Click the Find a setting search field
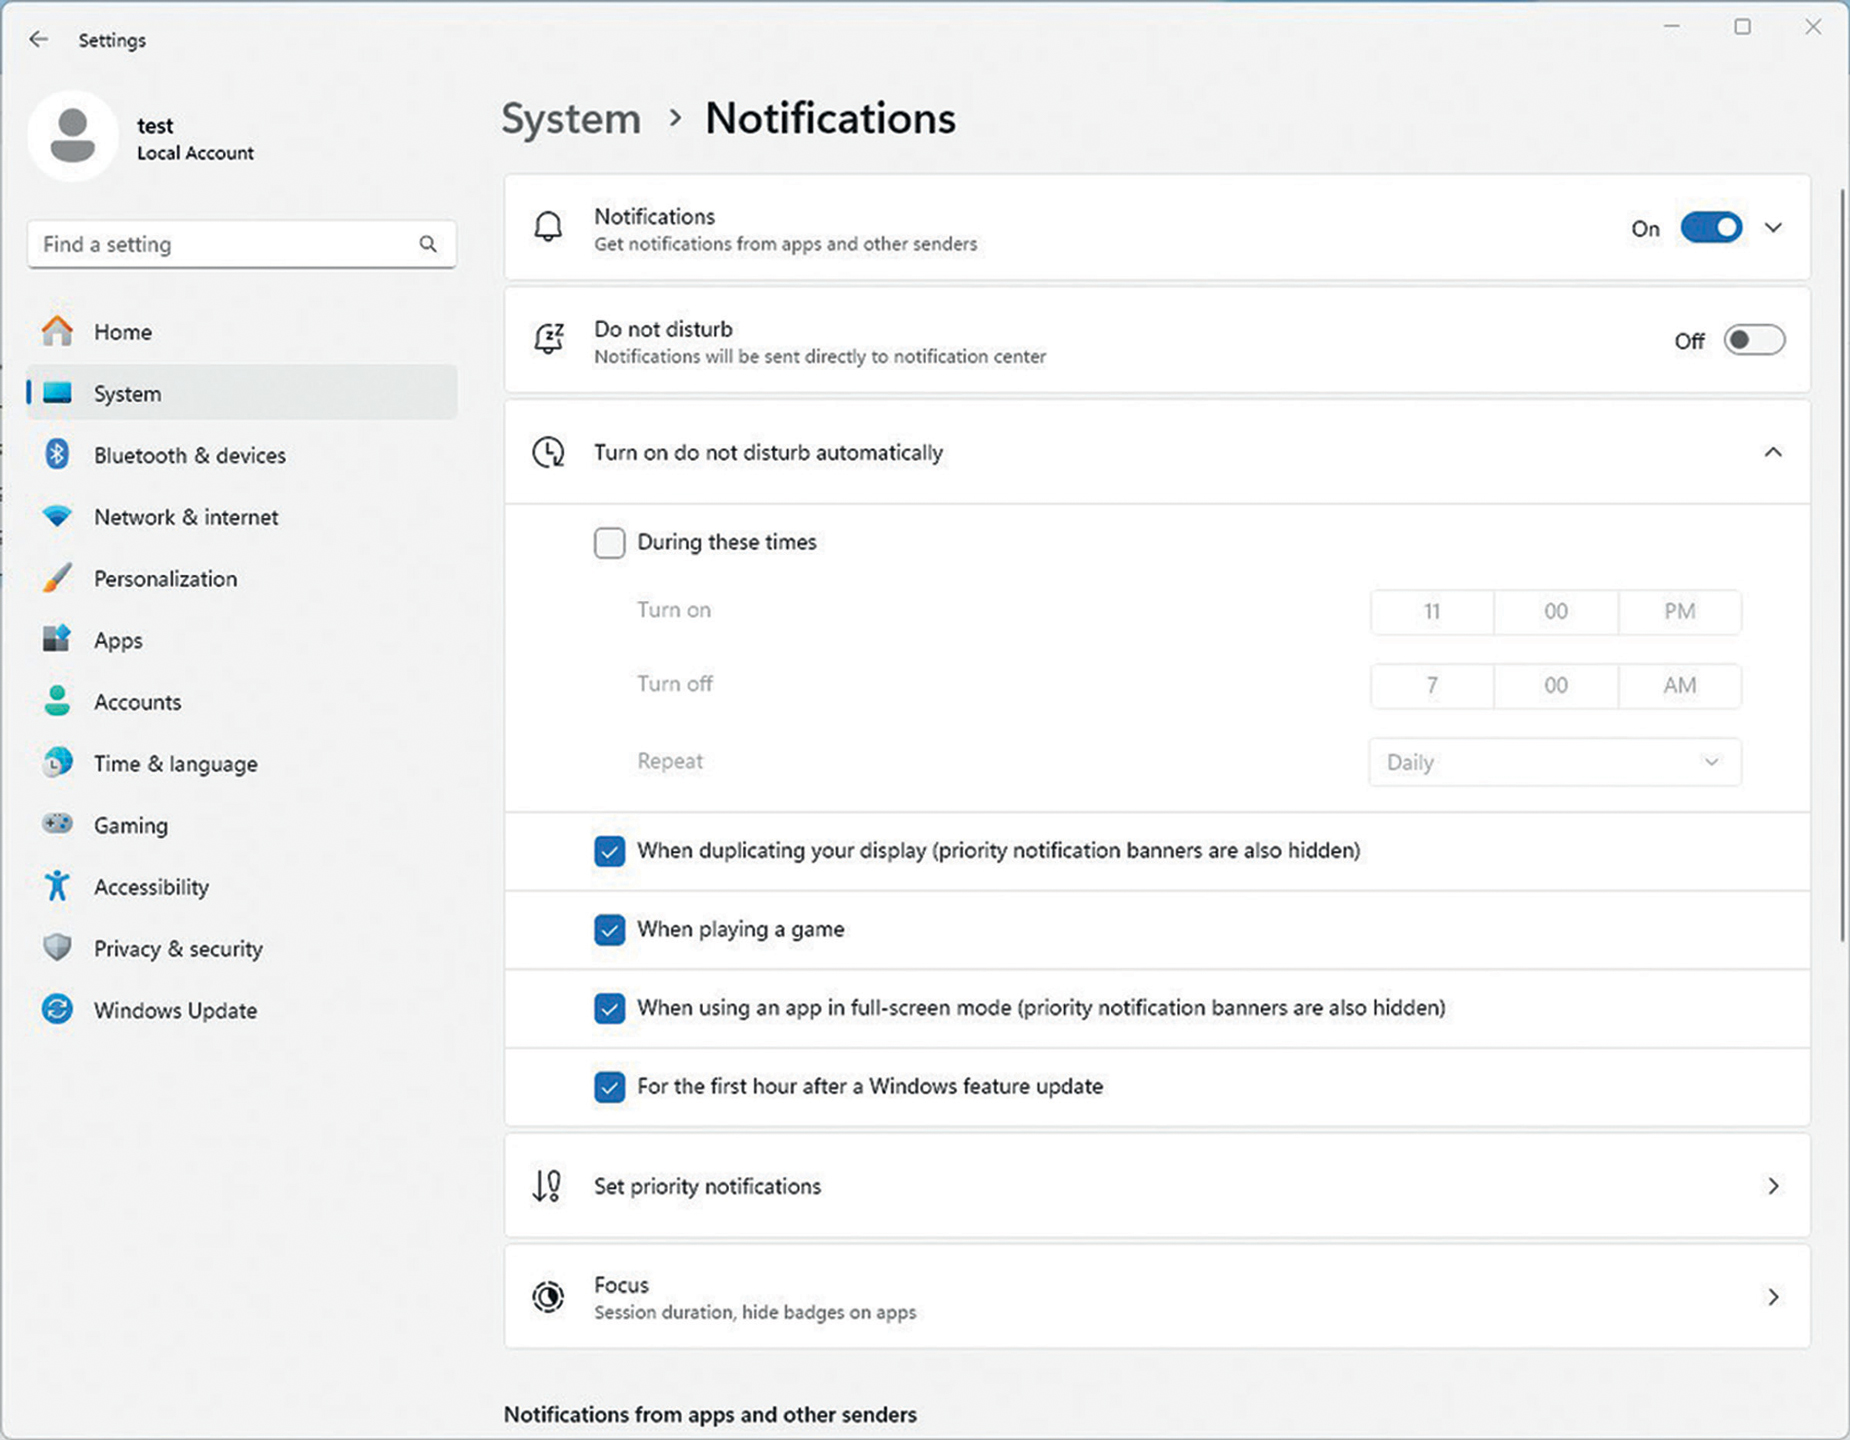1850x1440 pixels. pyautogui.click(x=225, y=244)
